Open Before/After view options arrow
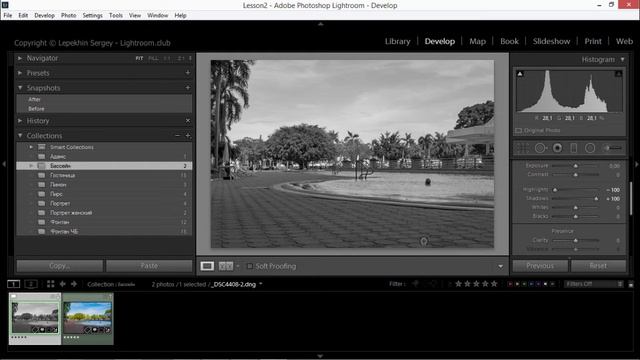Screen dimensions: 640x360 coord(238,266)
